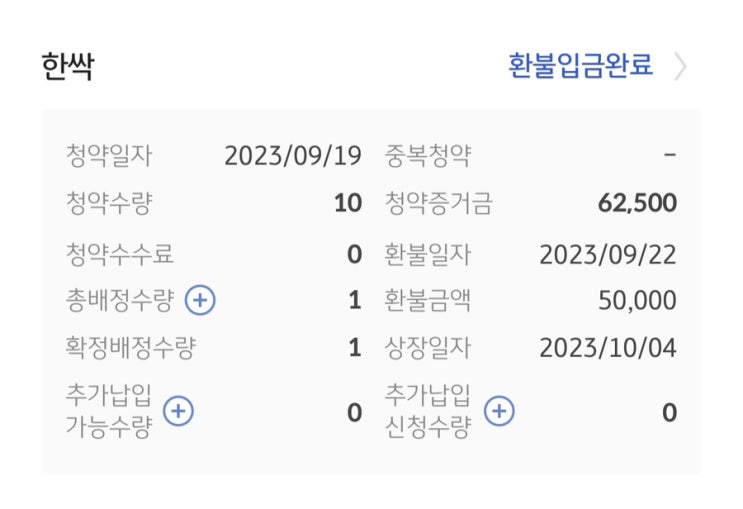
Task: Tap the 청약일자 value 2023/09/19
Action: (x=293, y=155)
